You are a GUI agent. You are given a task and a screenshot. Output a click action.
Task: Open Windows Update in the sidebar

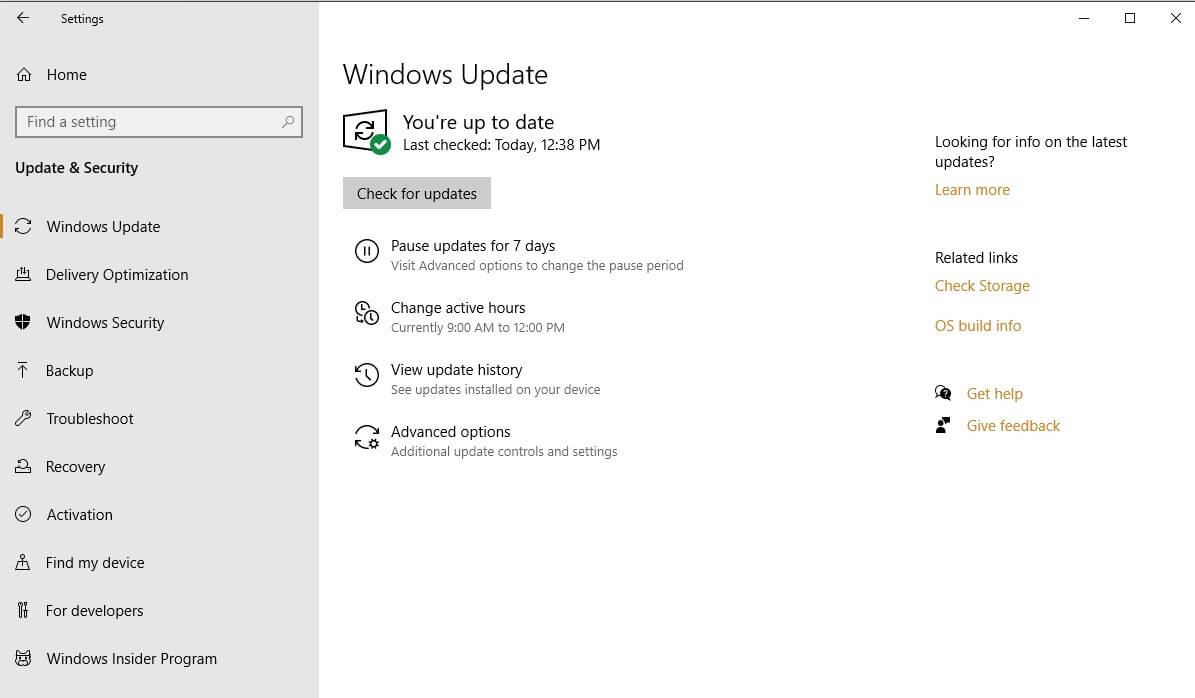[x=103, y=226]
